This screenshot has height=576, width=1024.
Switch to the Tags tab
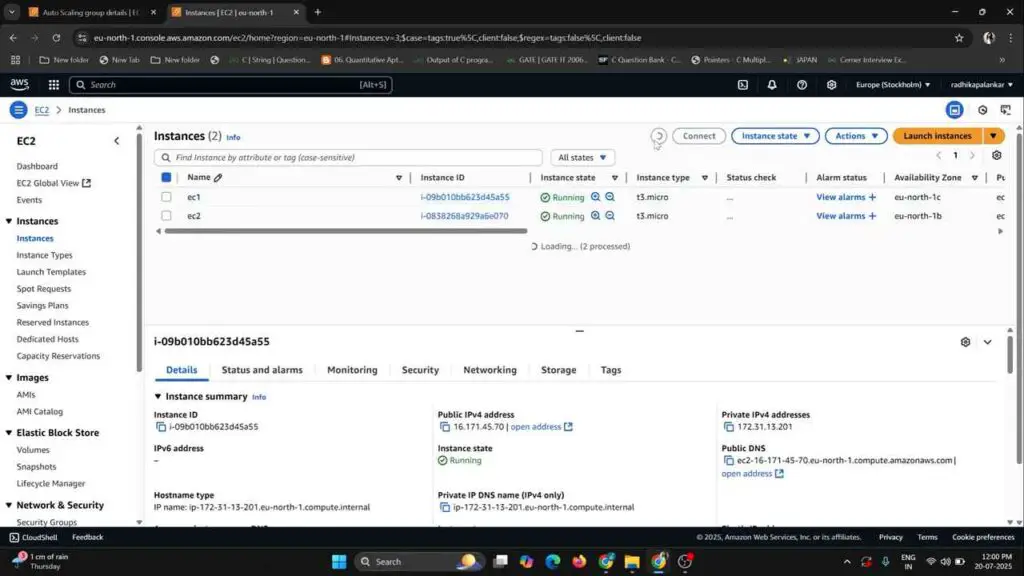pyautogui.click(x=611, y=370)
